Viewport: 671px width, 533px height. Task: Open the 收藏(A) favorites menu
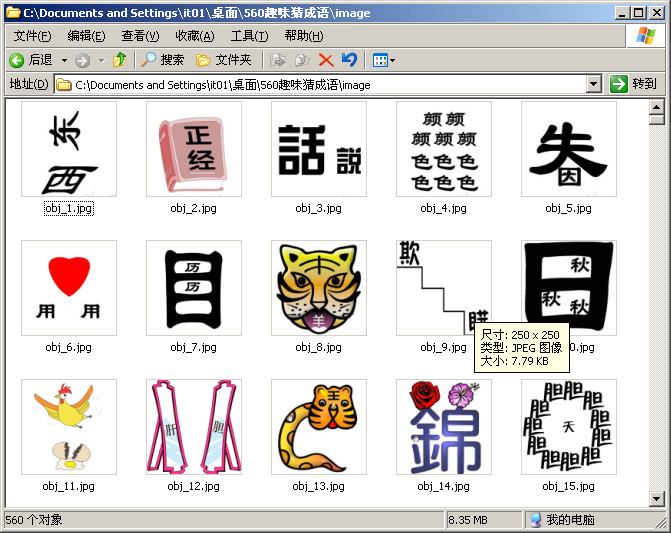click(194, 36)
